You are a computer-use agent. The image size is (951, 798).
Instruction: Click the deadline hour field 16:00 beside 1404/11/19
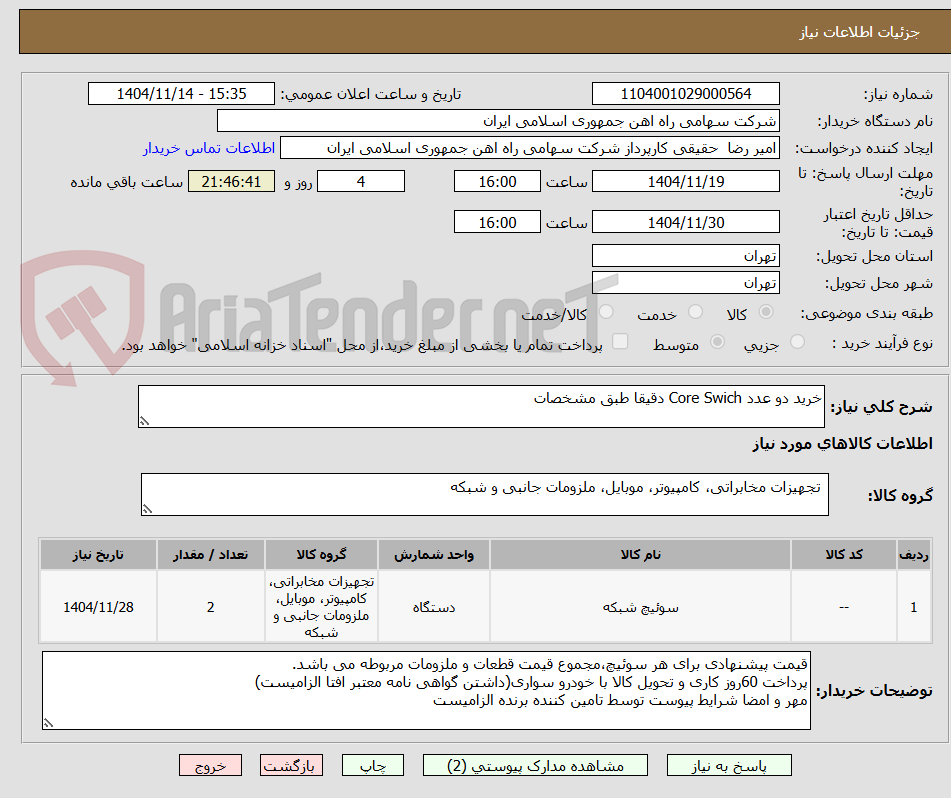pos(497,181)
